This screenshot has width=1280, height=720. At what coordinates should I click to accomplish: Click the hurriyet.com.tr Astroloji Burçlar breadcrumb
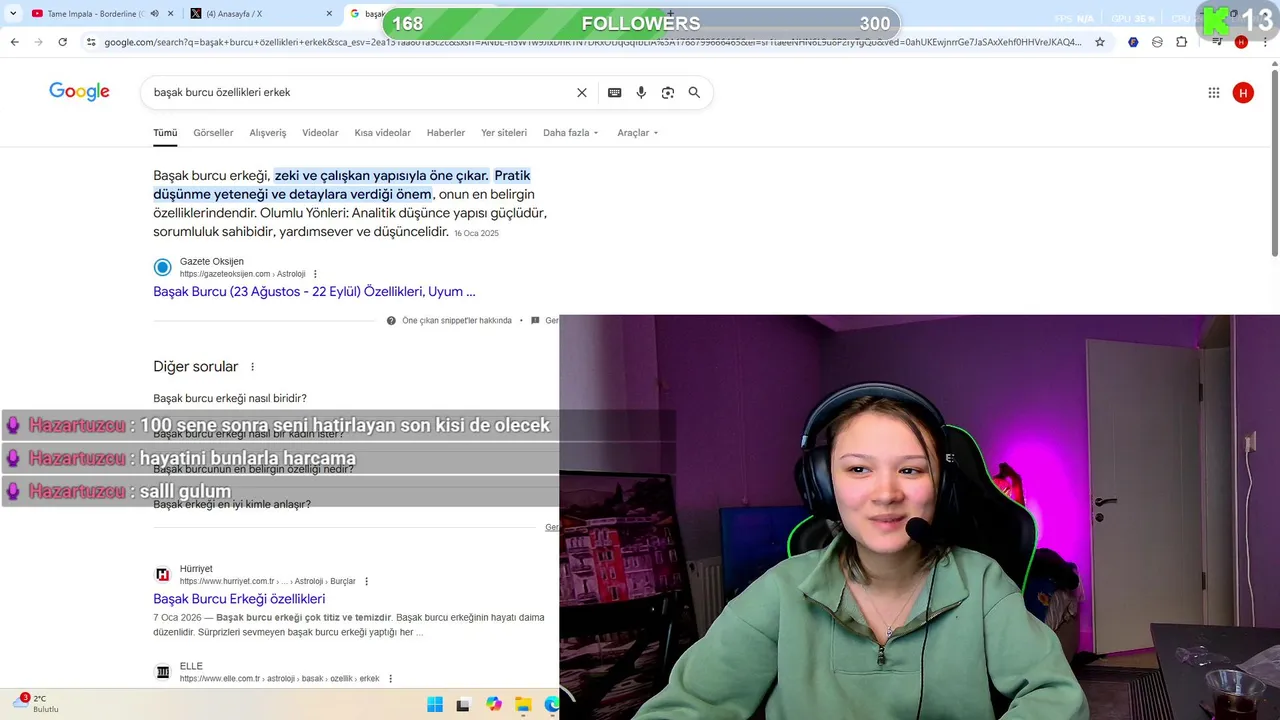pyautogui.click(x=268, y=581)
